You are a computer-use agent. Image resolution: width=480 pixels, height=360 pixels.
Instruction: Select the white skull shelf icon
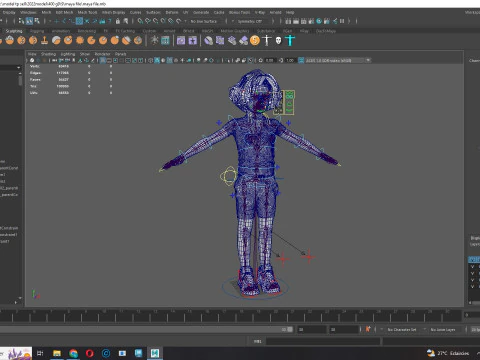(278, 41)
